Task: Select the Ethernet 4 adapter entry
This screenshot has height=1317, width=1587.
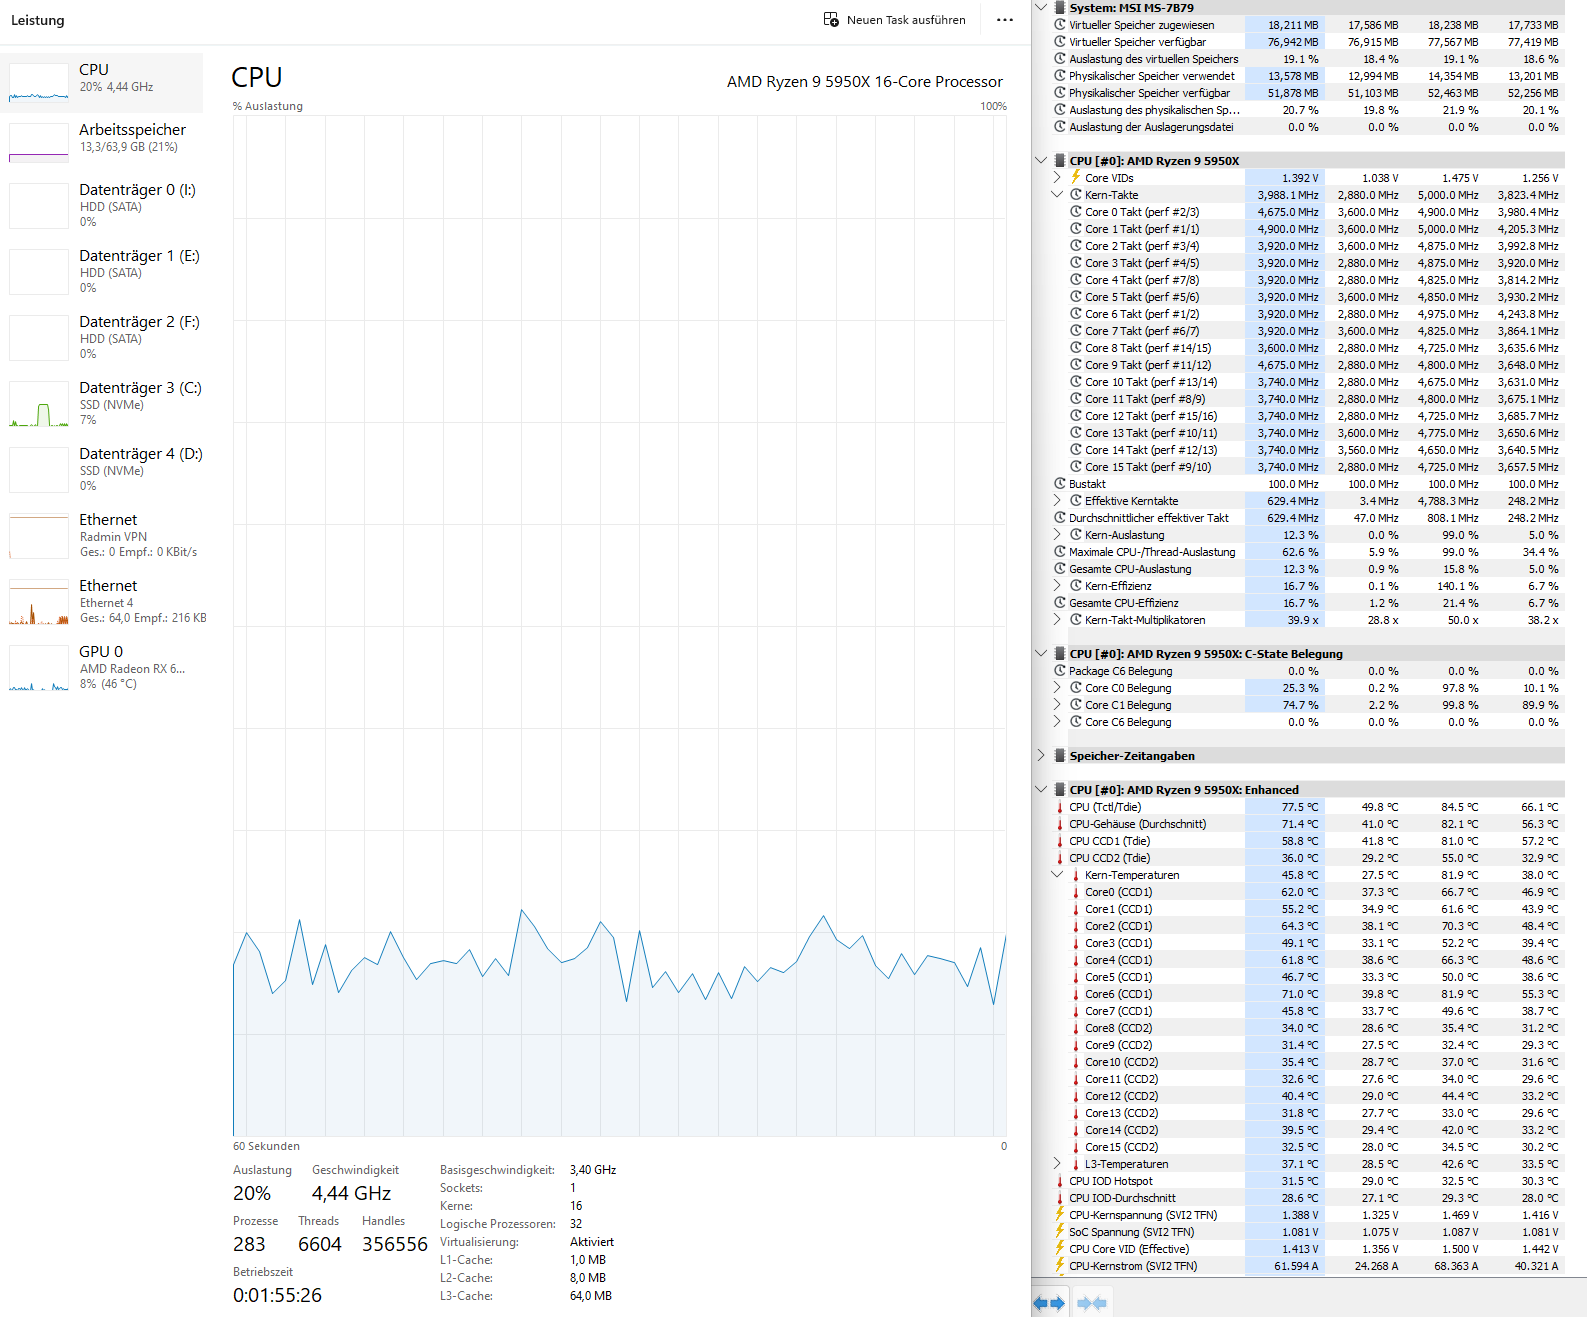Action: tap(102, 602)
